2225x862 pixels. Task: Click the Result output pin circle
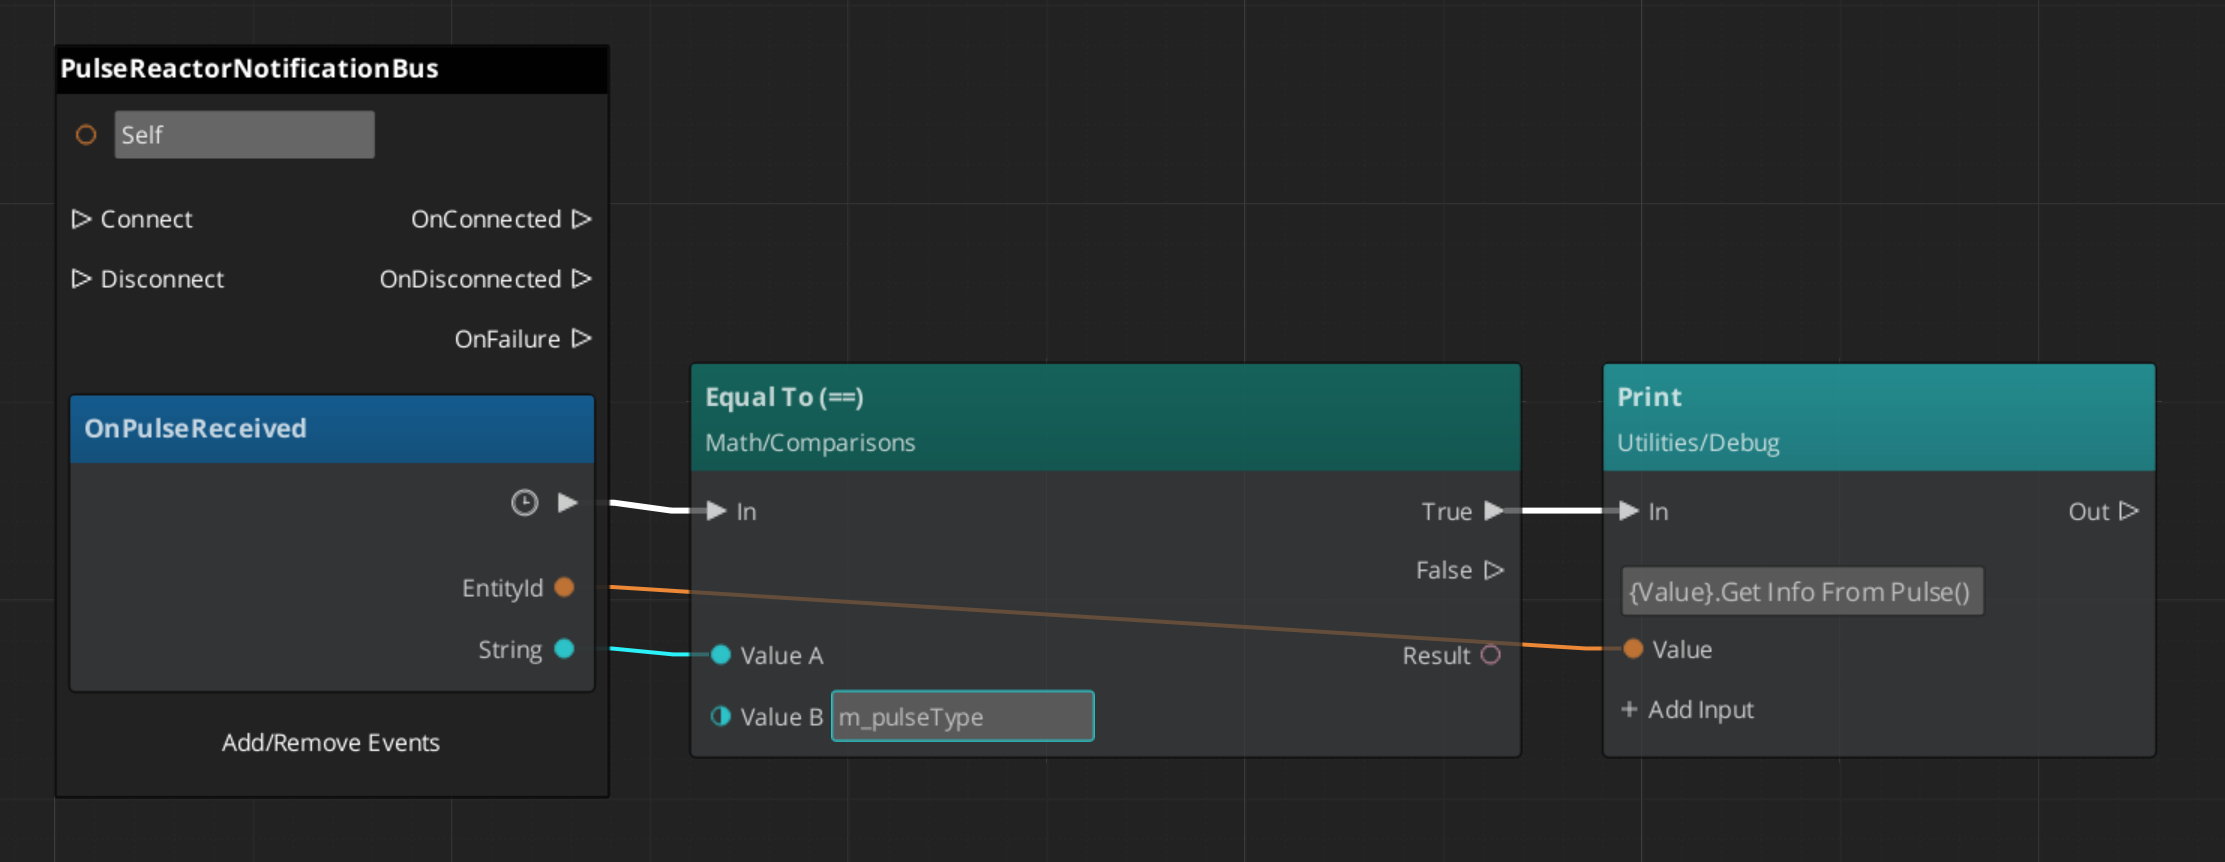[1491, 655]
